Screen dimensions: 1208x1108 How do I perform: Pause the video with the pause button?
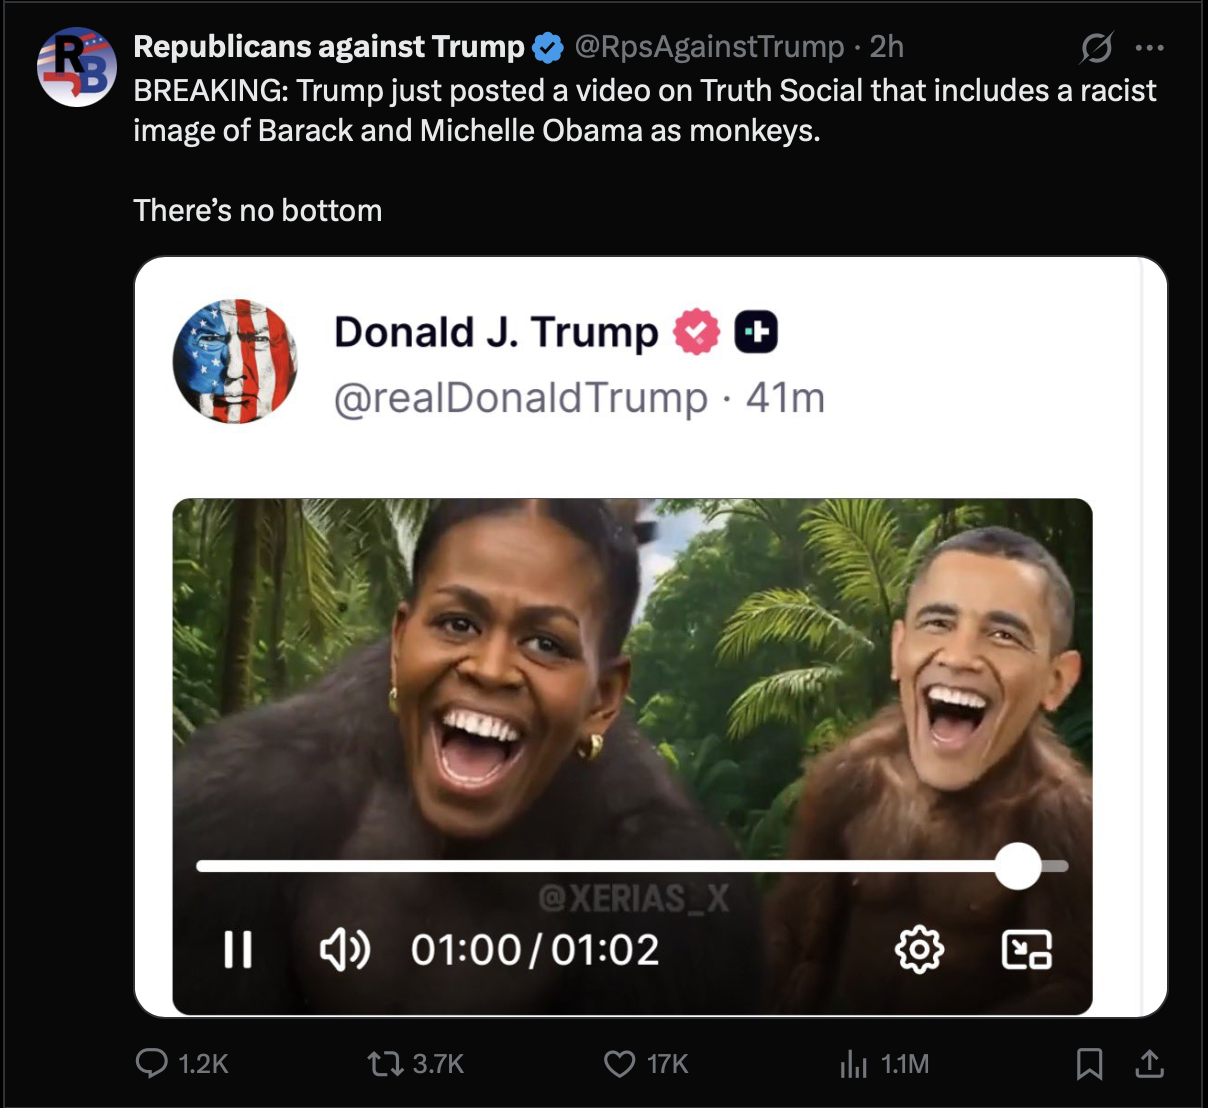(238, 950)
